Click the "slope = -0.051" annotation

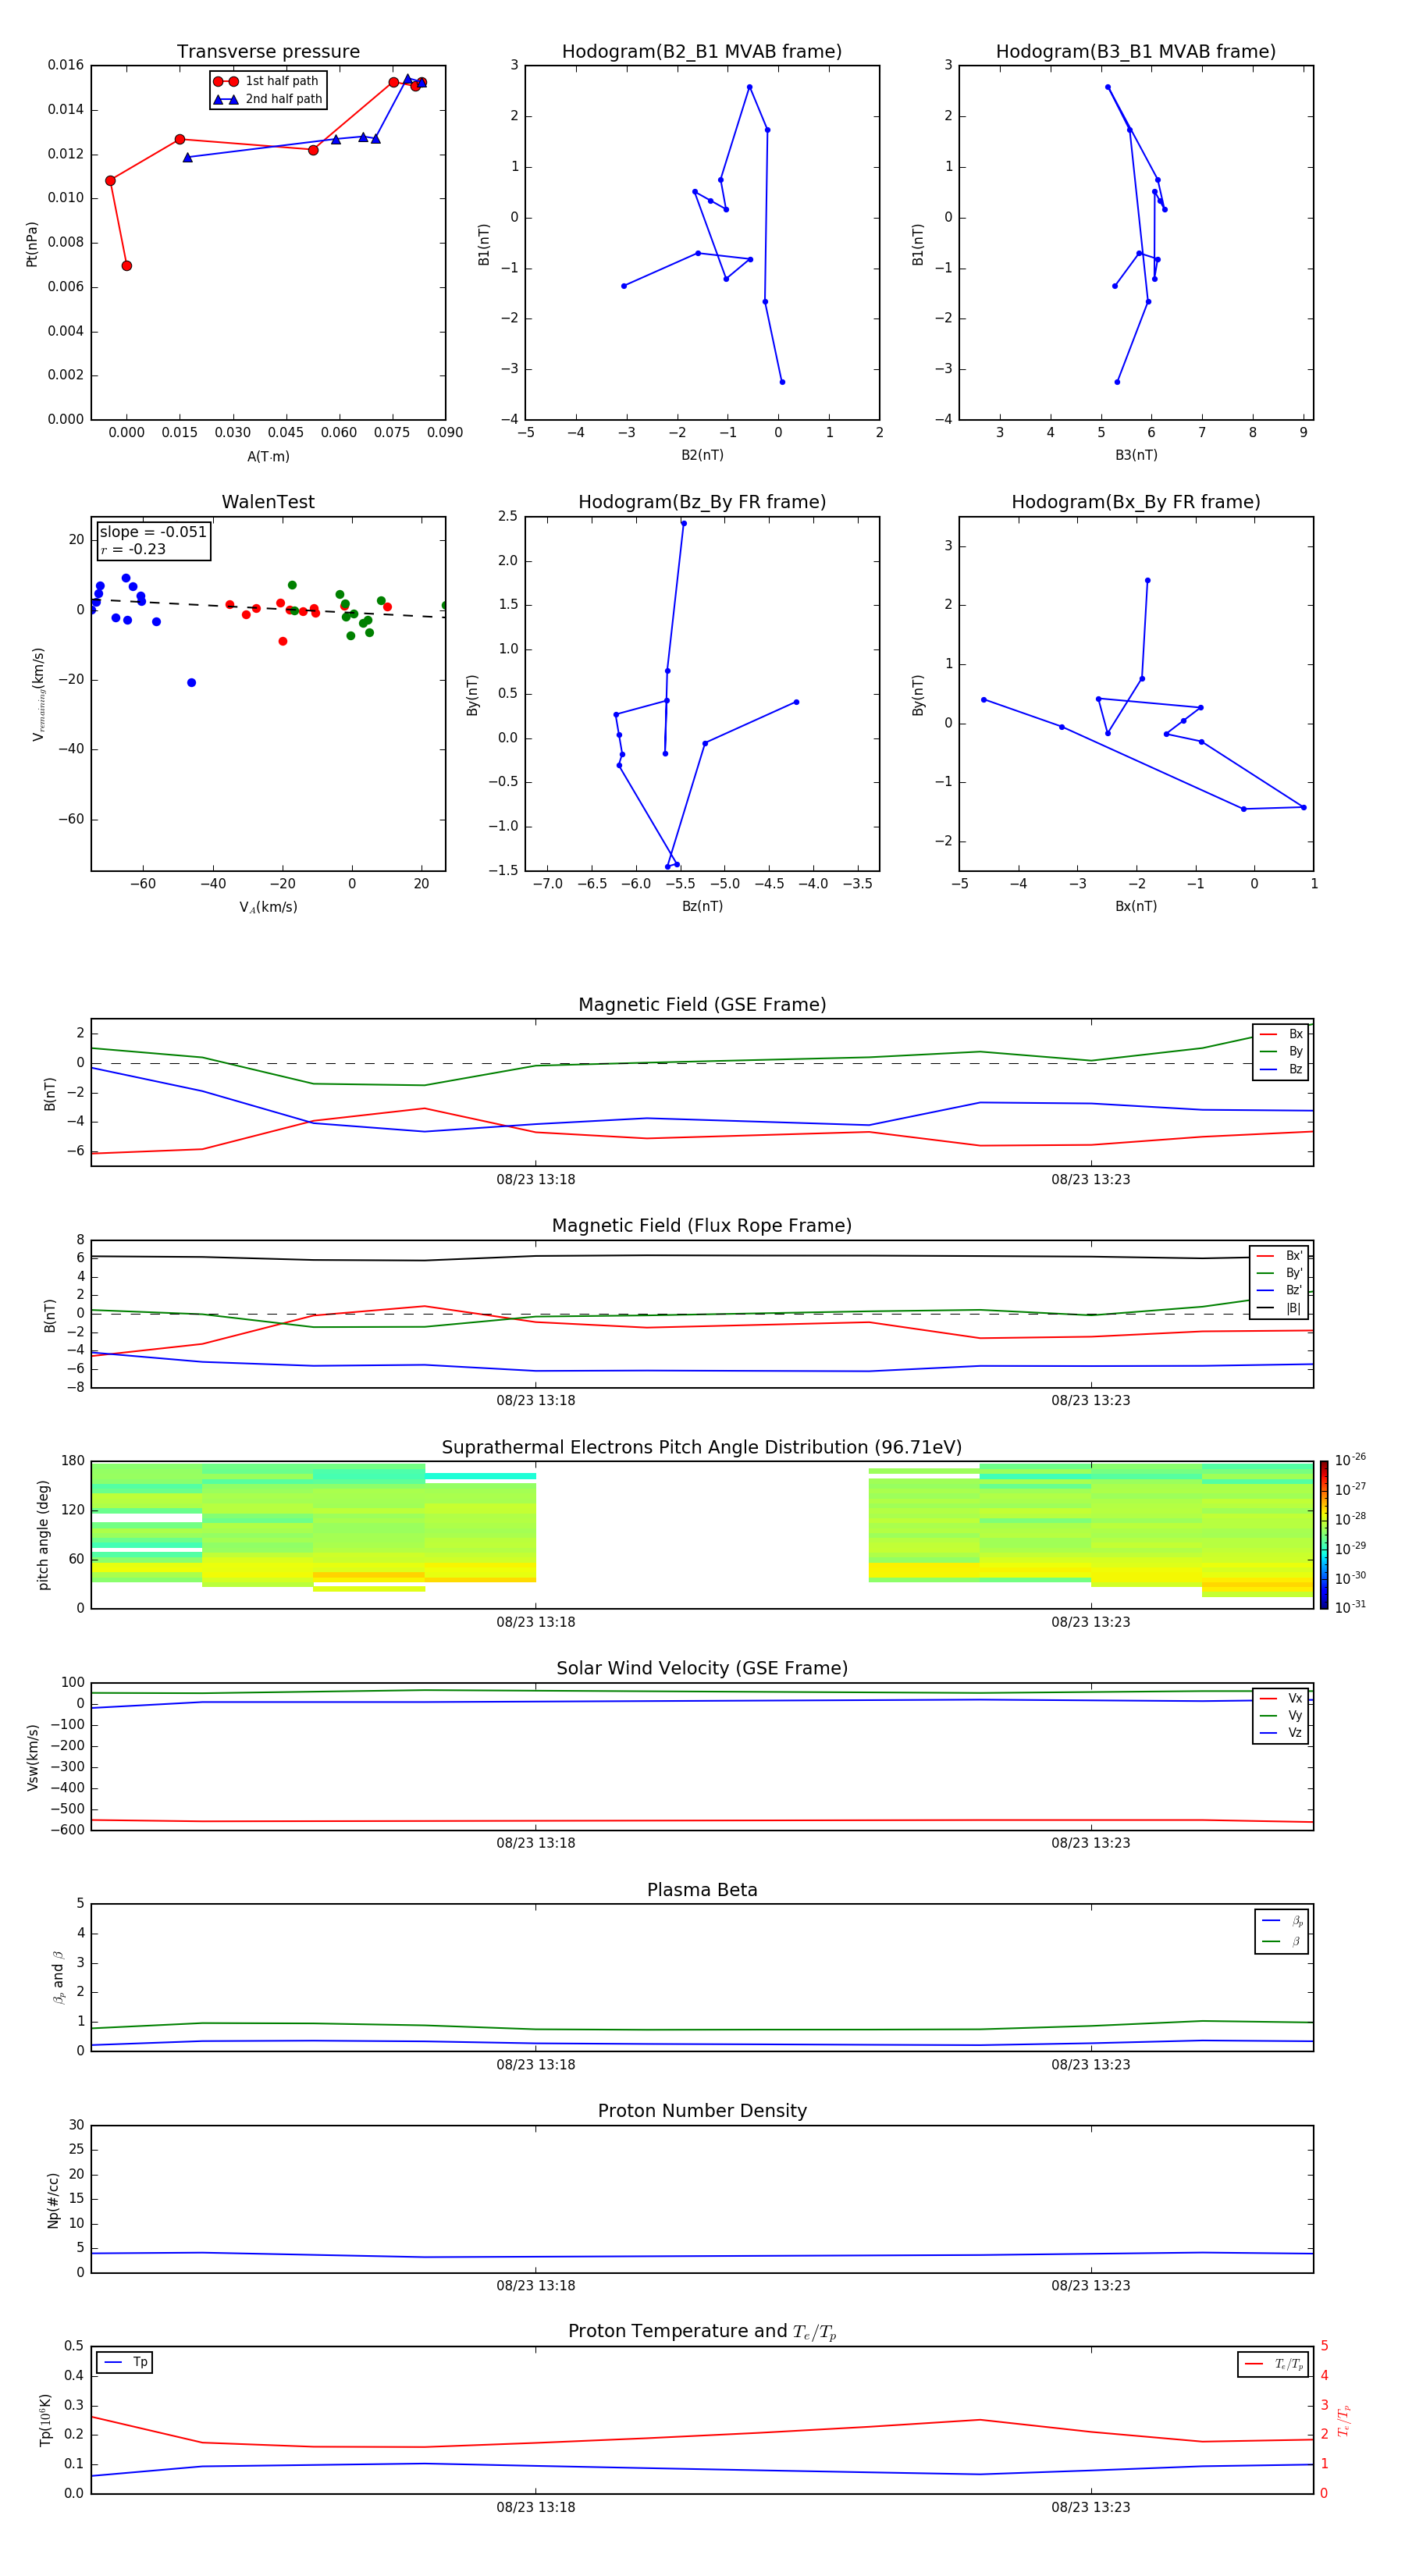[x=153, y=532]
